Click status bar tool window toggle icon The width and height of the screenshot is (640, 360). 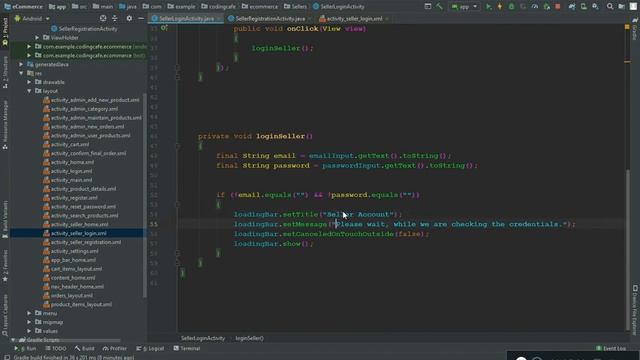tap(7, 357)
